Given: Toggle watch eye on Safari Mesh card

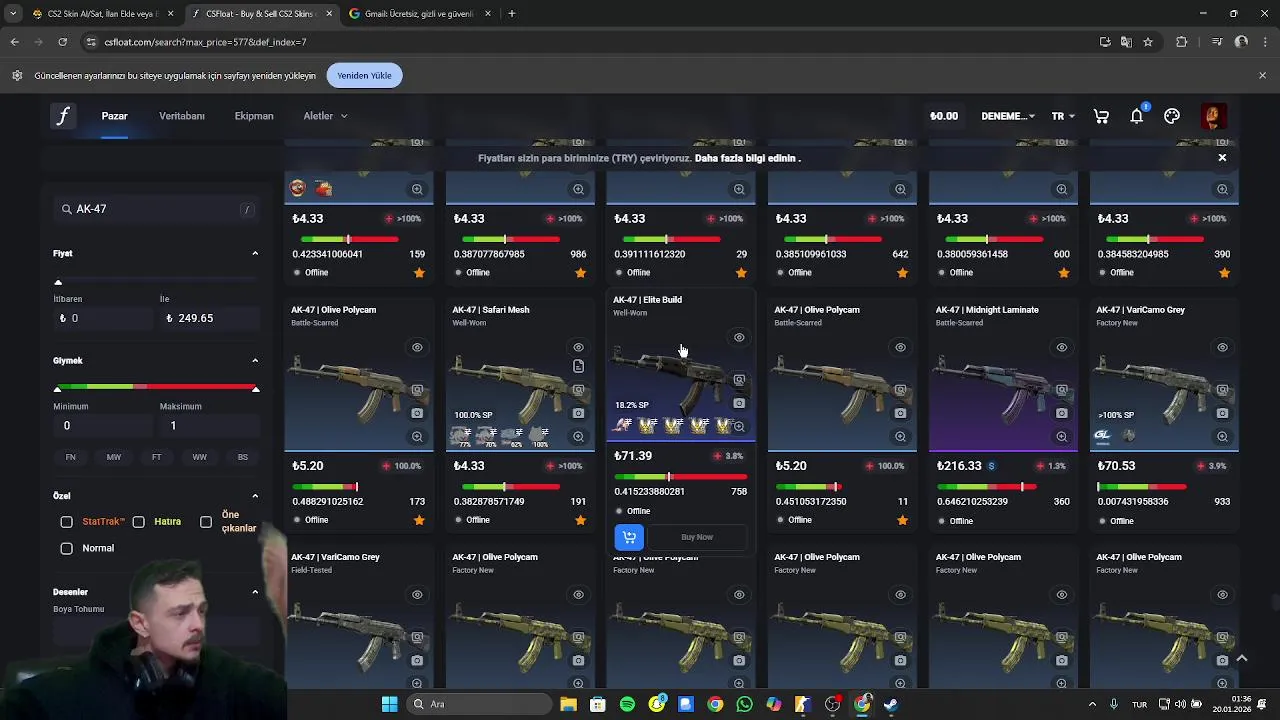Looking at the screenshot, I should tap(578, 348).
